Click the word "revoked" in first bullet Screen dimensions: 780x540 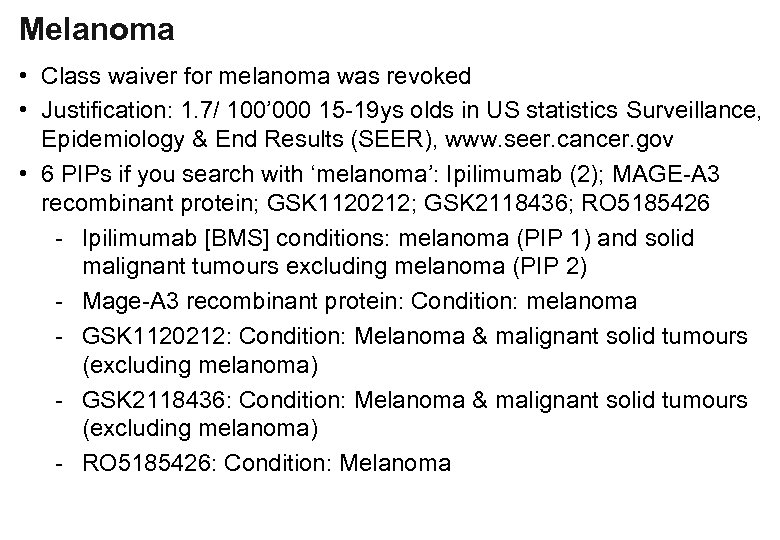coord(435,76)
